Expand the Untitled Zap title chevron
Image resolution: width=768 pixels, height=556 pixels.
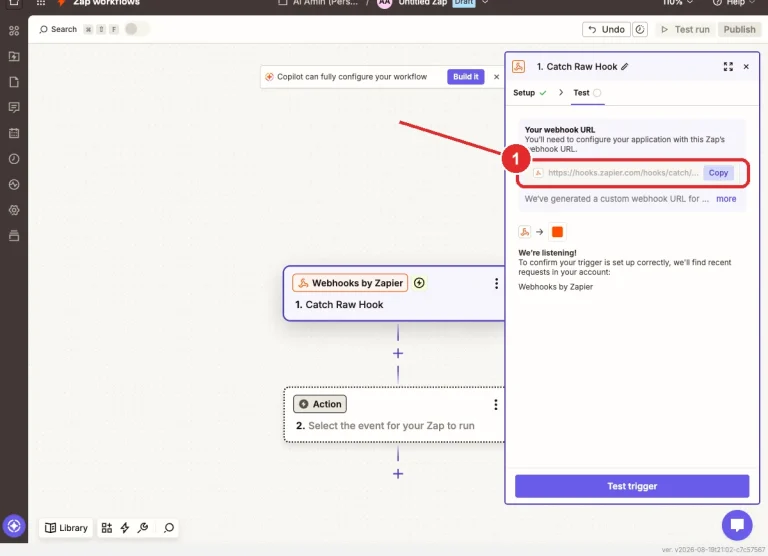click(485, 2)
